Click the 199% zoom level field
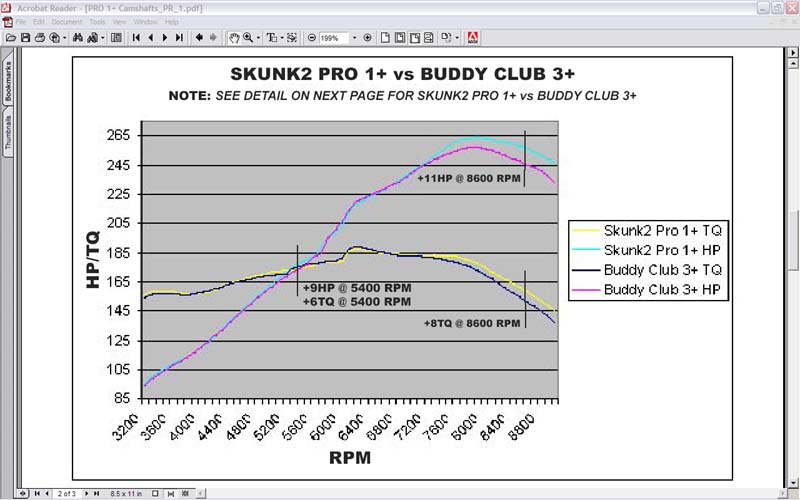This screenshot has height=500, width=800. 334,38
